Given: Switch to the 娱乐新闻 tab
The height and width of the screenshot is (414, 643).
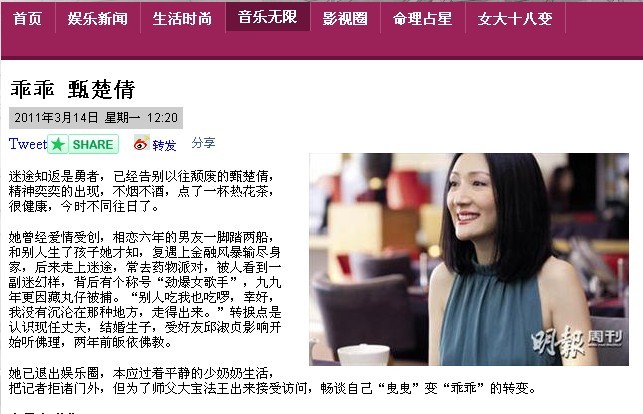Looking at the screenshot, I should 98,19.
